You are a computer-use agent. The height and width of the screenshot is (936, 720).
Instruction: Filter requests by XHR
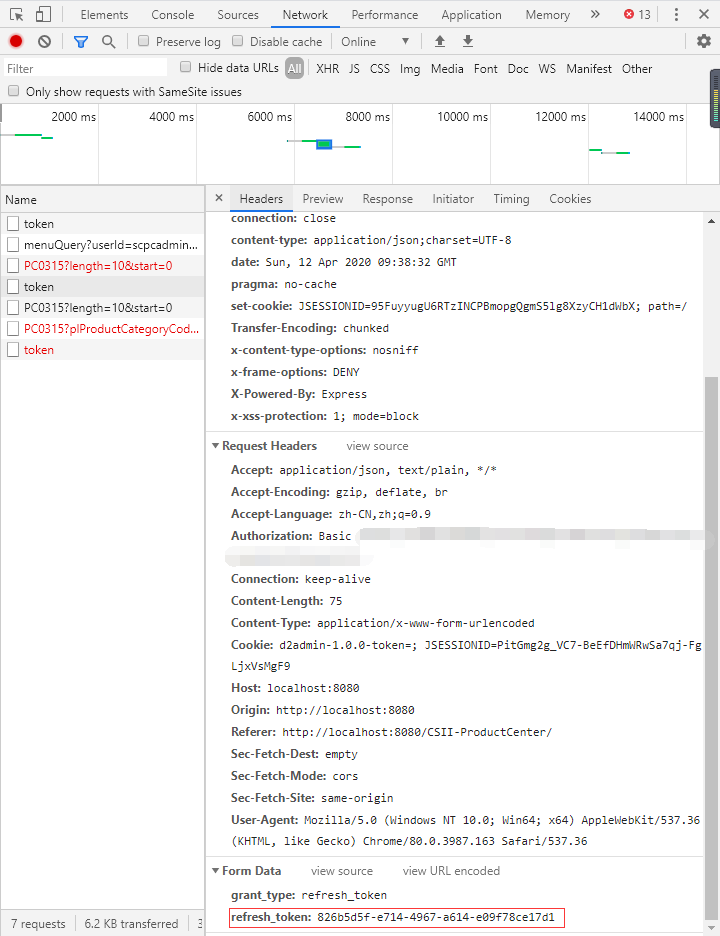pos(328,69)
